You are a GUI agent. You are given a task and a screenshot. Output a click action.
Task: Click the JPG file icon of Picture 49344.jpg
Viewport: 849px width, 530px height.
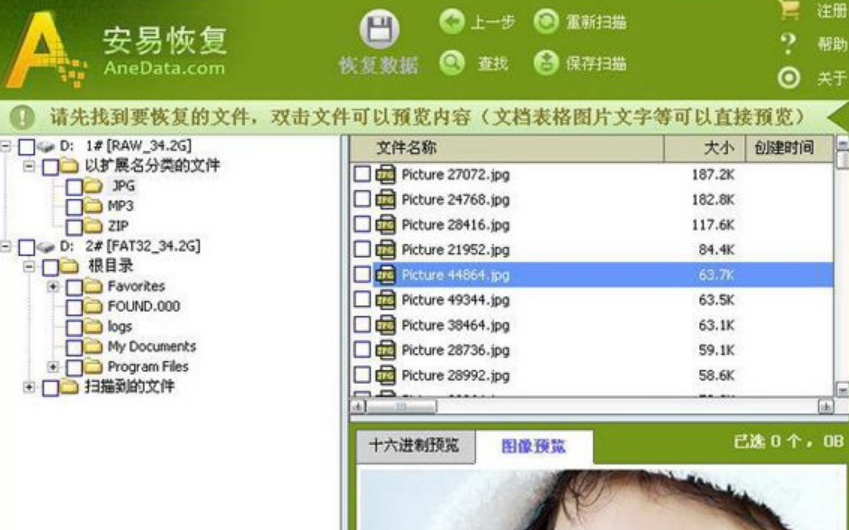[x=386, y=299]
